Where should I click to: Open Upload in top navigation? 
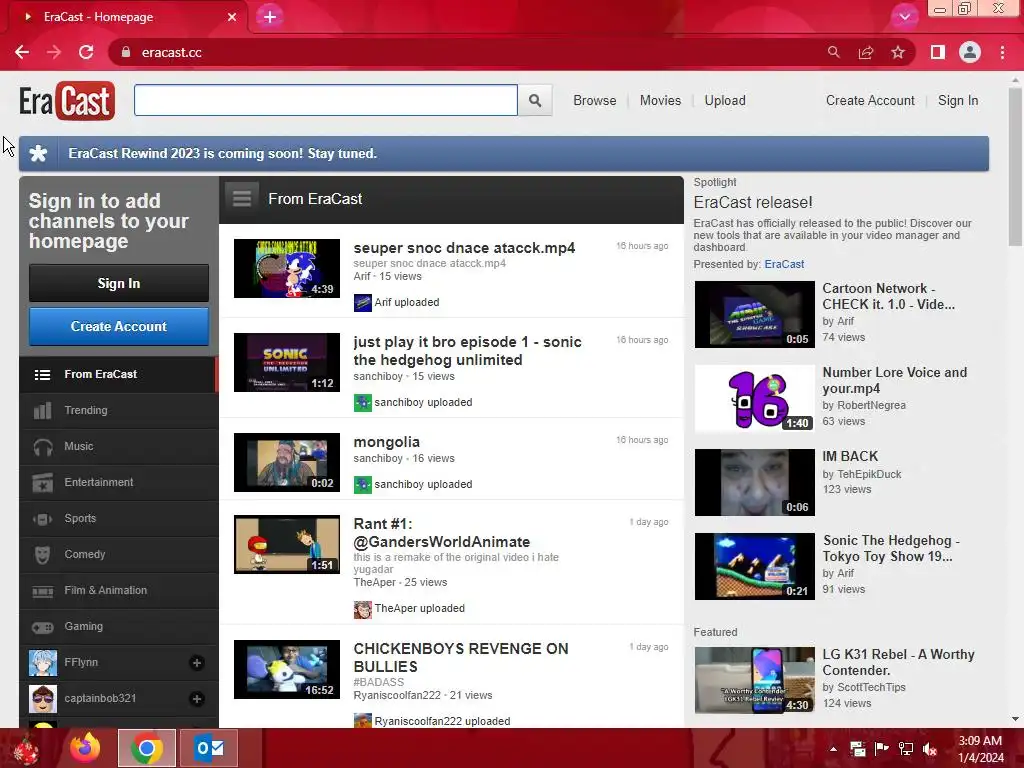tap(725, 101)
